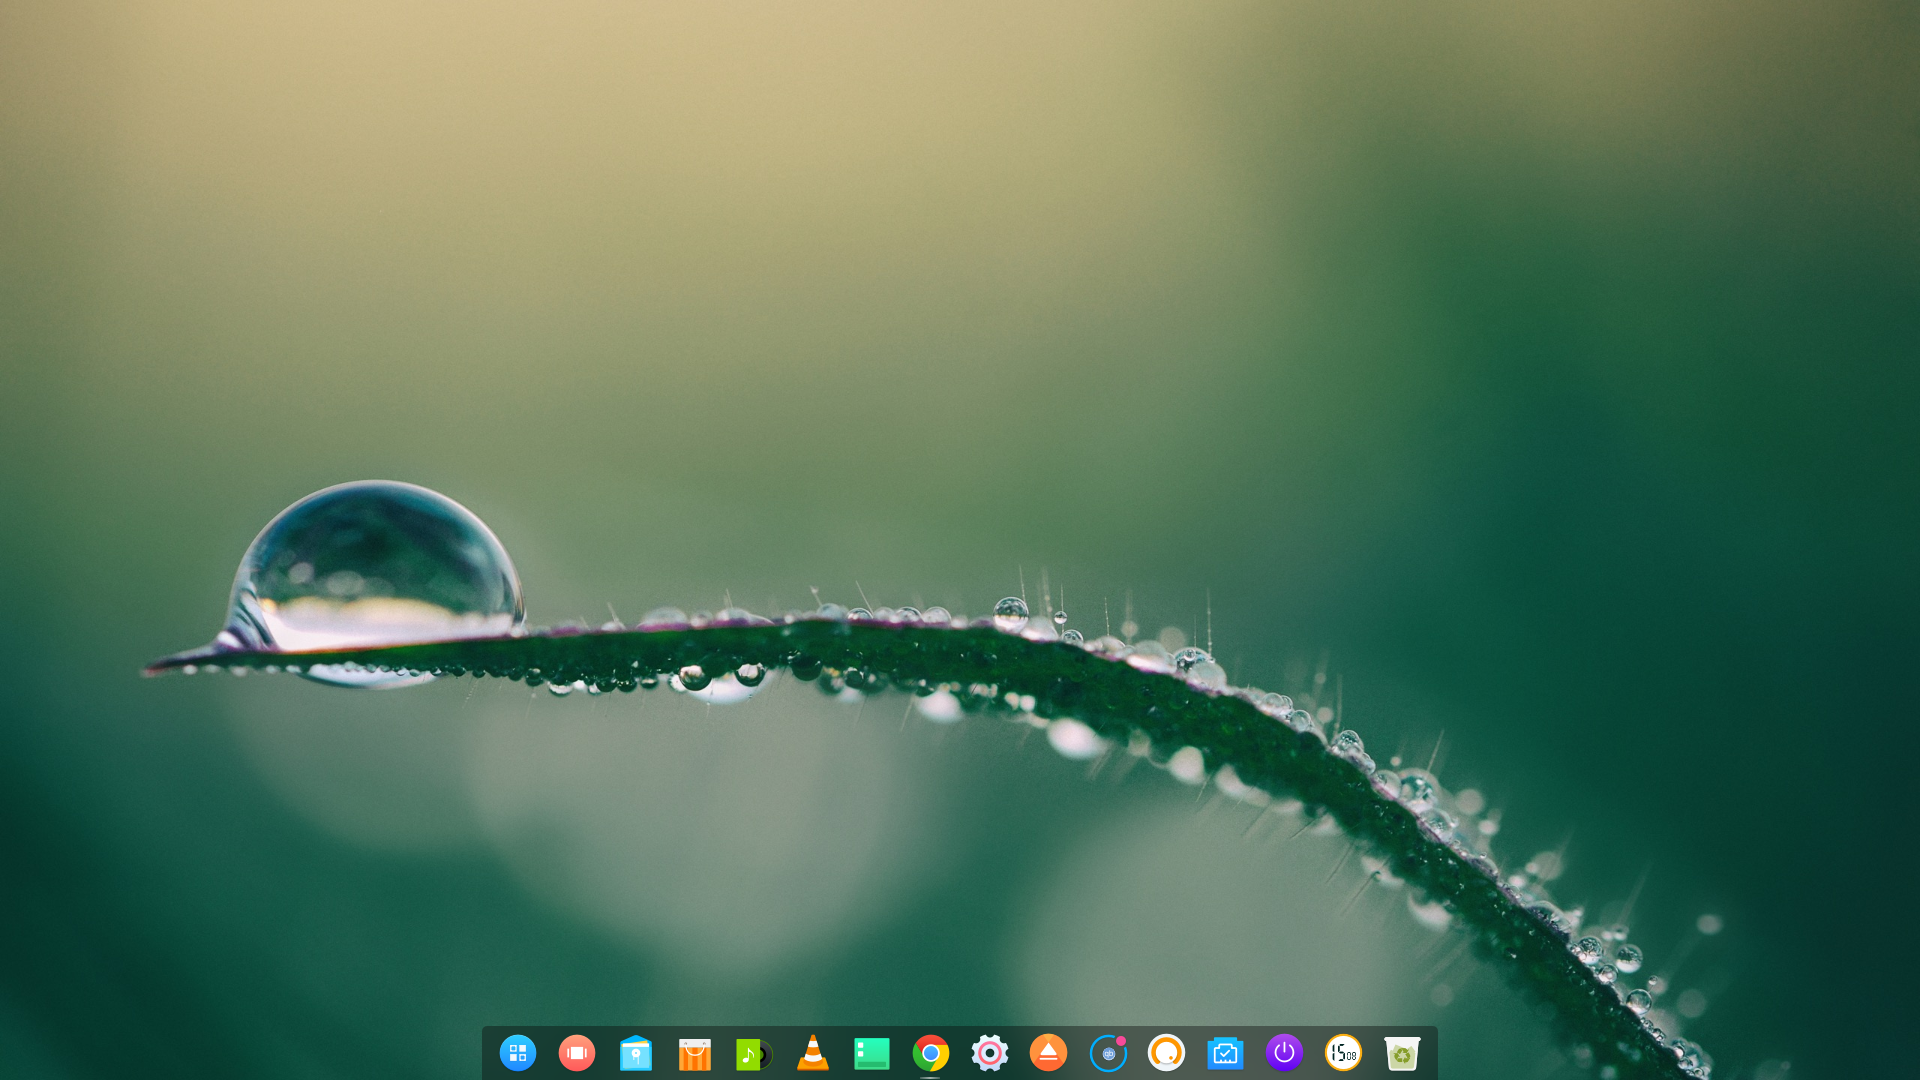Screen dimensions: 1920x1080
Task: Open Control Center gear icon
Action: coord(990,1053)
